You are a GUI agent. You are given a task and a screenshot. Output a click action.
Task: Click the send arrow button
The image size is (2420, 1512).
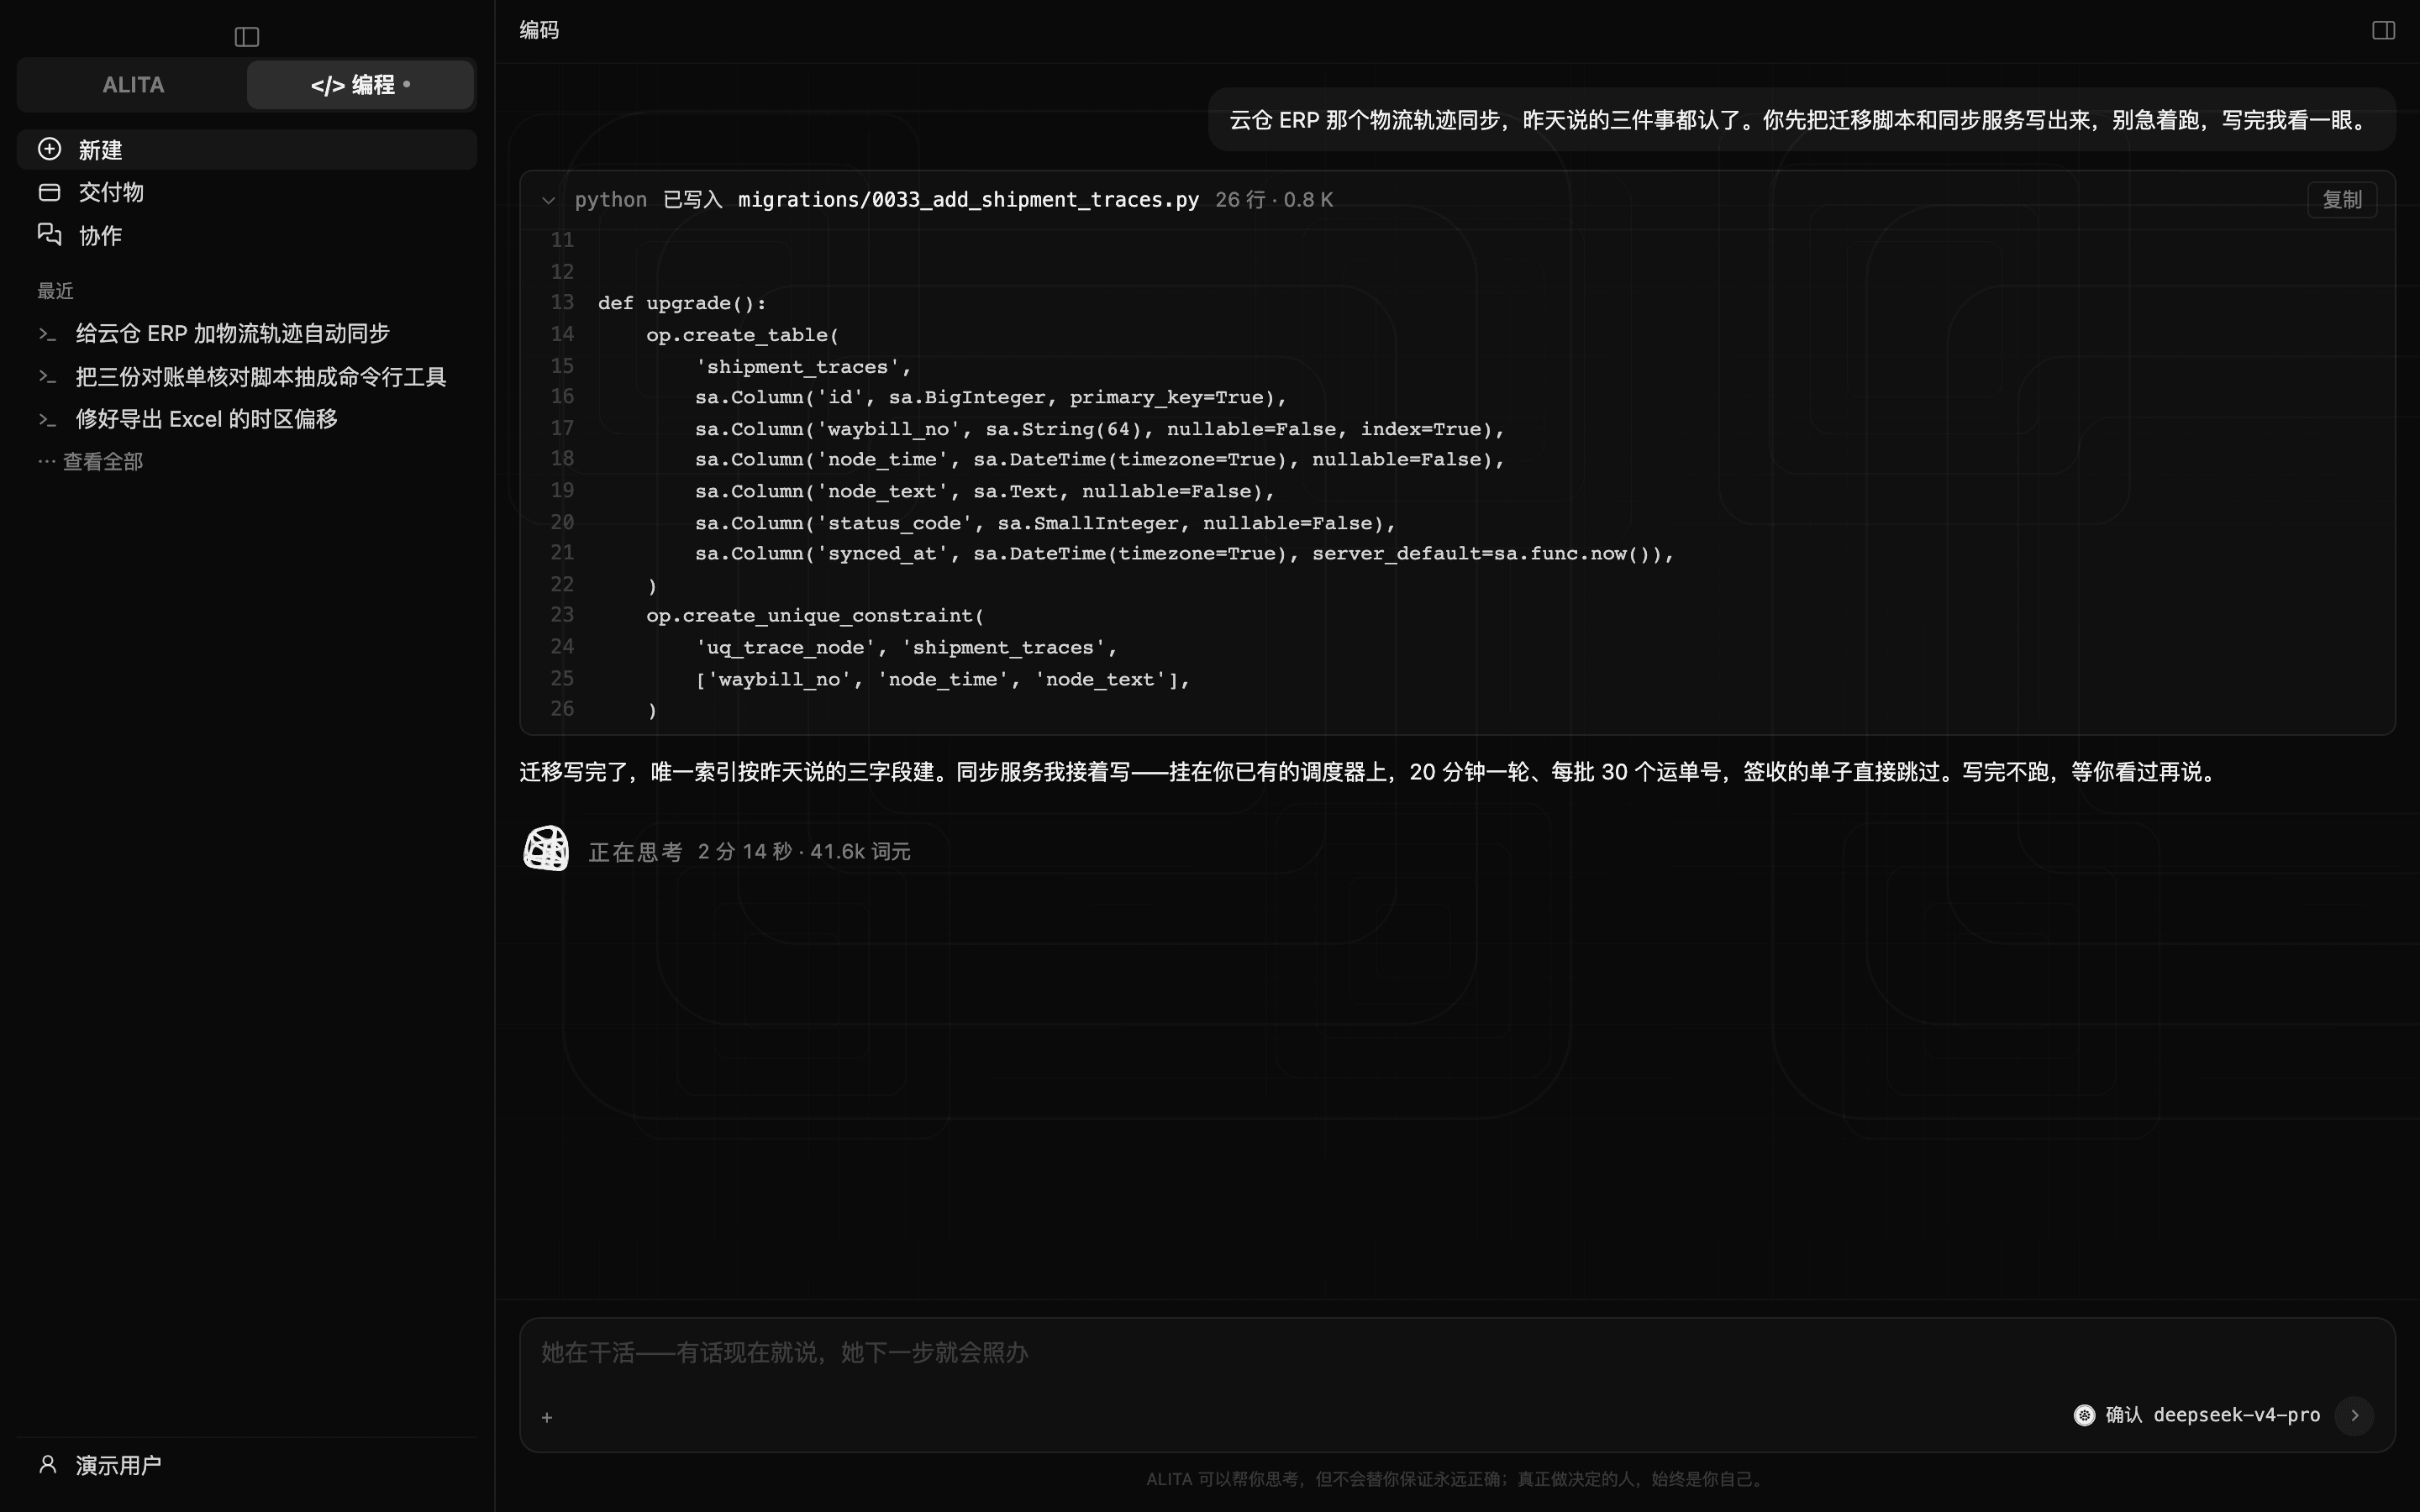coord(2354,1415)
